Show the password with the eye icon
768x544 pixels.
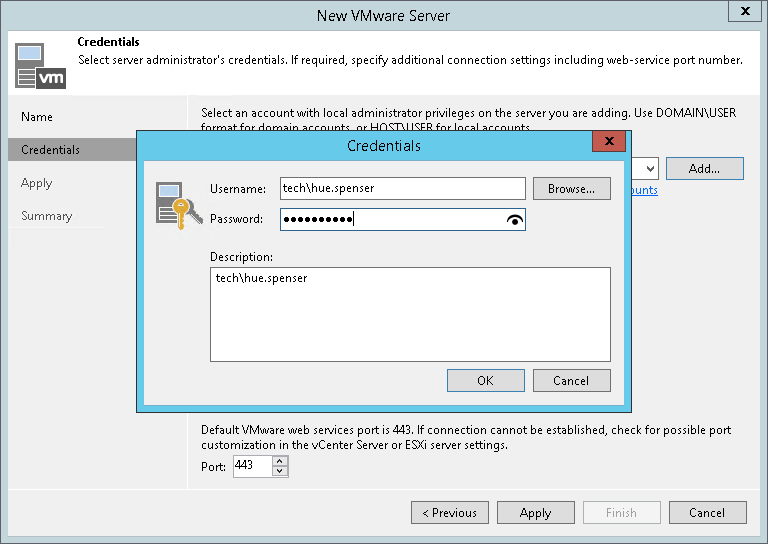point(514,220)
